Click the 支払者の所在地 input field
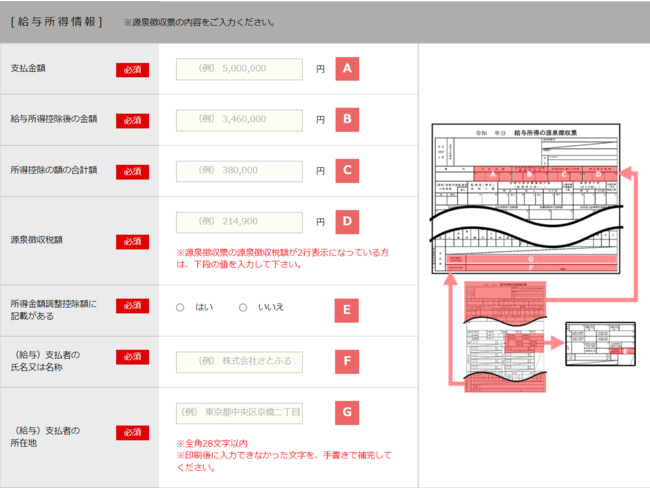 pos(239,413)
